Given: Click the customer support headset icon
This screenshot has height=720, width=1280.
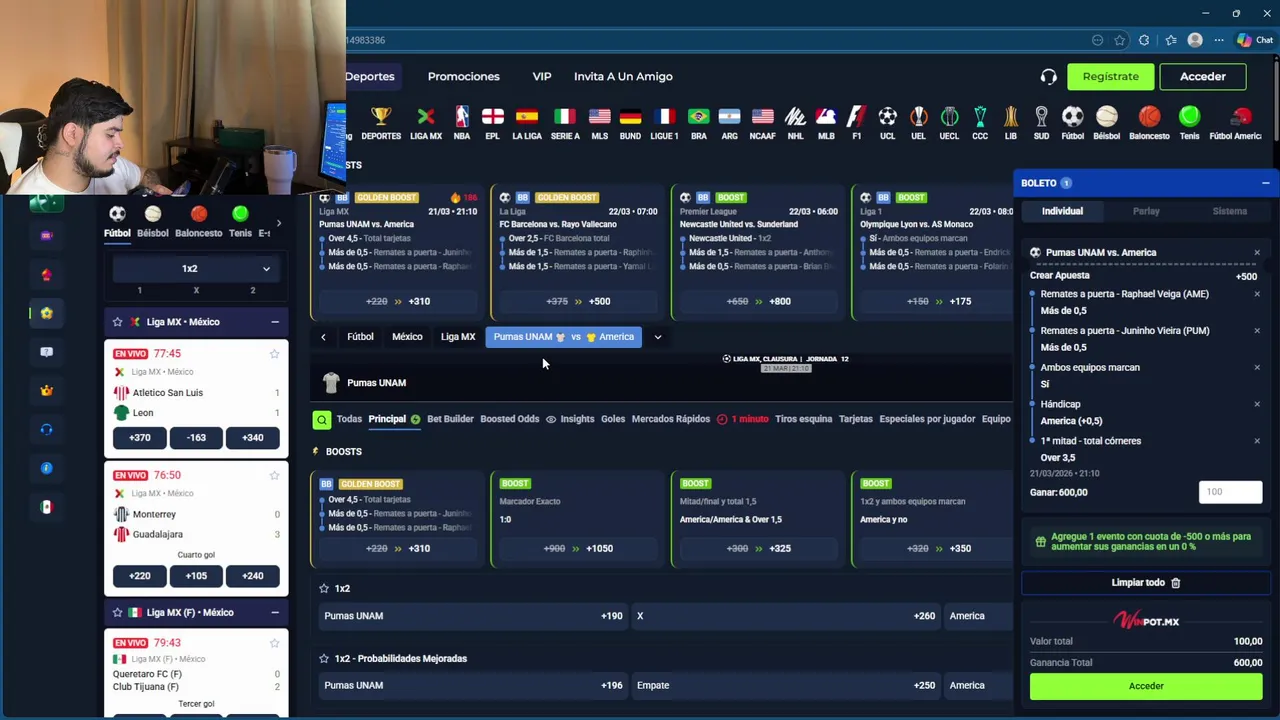Looking at the screenshot, I should [1048, 77].
